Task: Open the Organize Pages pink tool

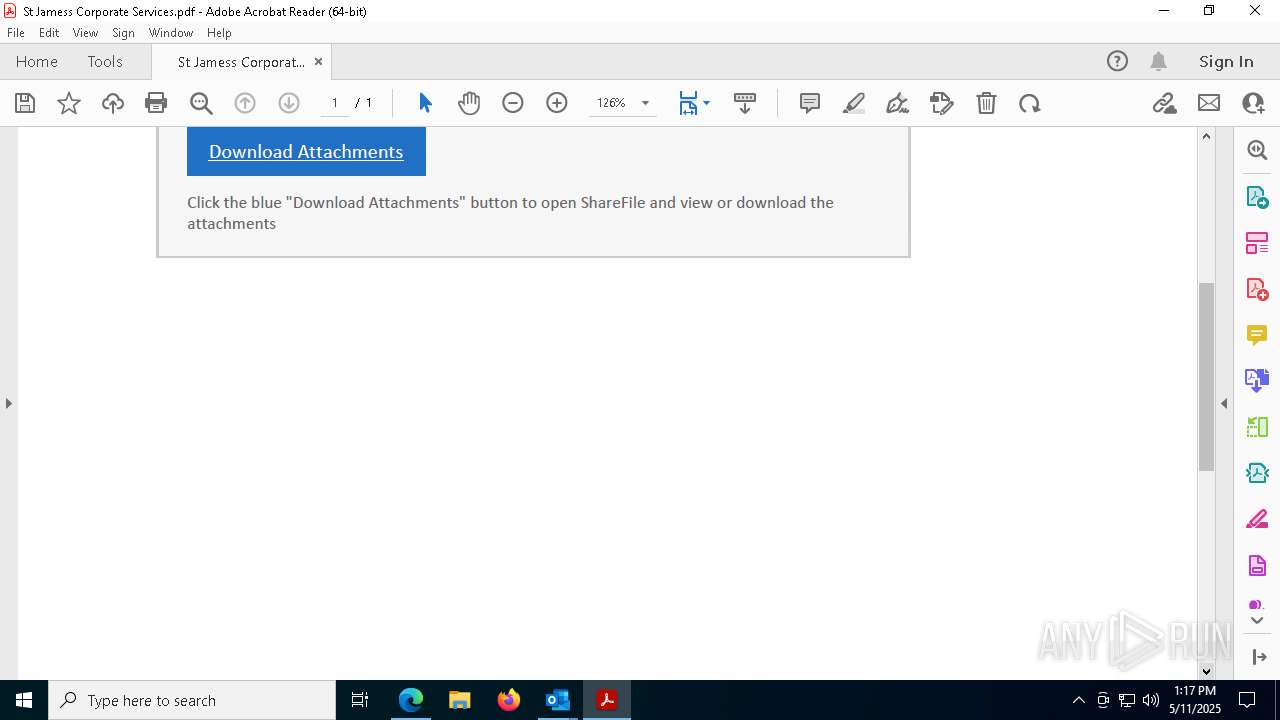Action: (x=1257, y=242)
